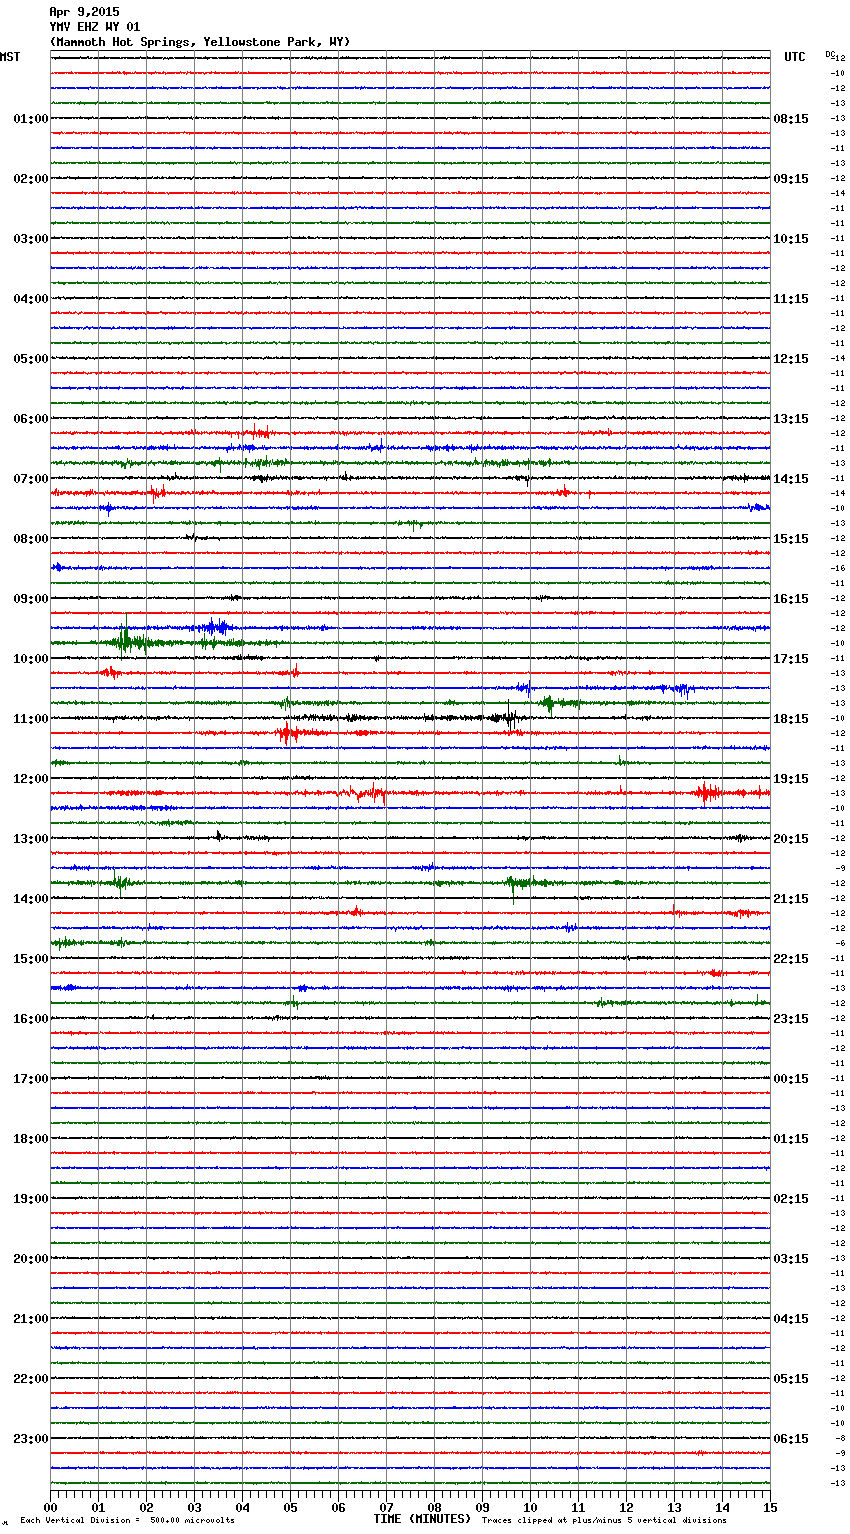Select the MST hour label "06:00"
The image size is (850, 1534).
[x=31, y=419]
